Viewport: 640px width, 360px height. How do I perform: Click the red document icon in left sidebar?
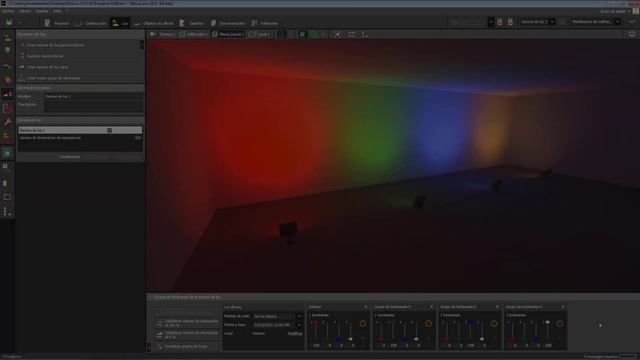pos(7,109)
